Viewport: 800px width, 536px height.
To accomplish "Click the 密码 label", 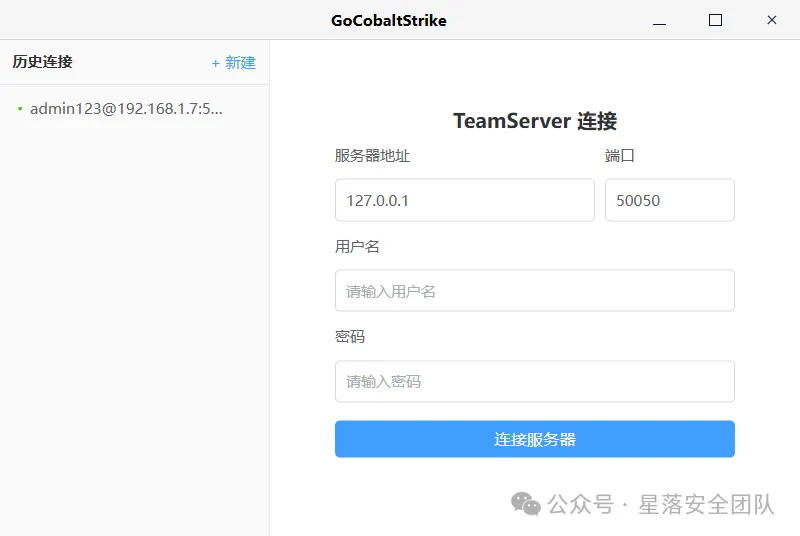I will tap(350, 337).
